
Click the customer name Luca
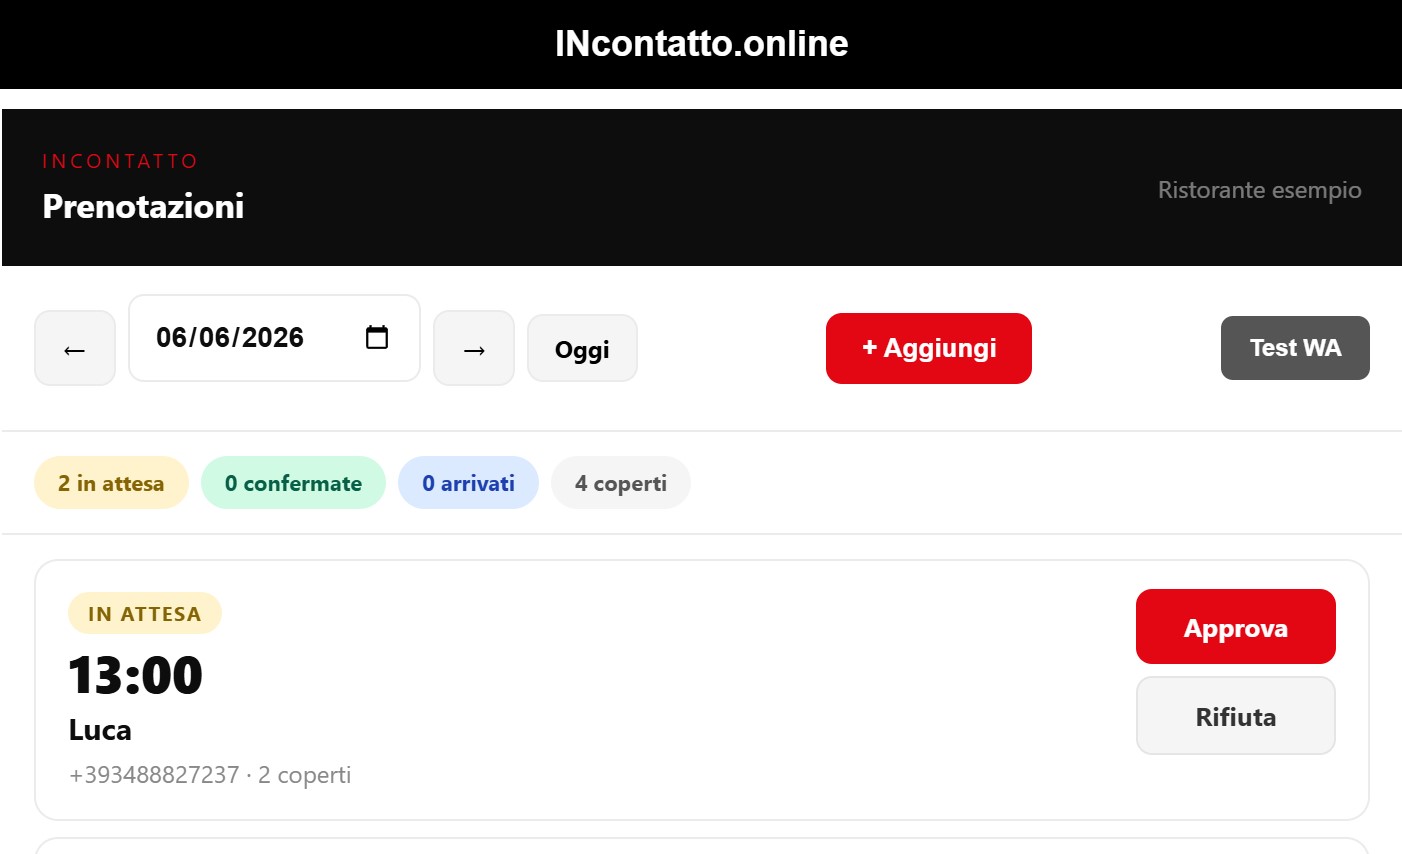point(100,730)
